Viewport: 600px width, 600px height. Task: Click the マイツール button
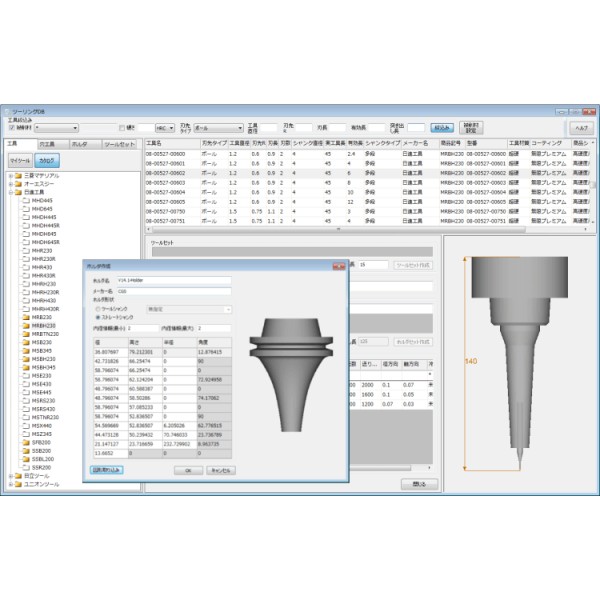[20, 161]
